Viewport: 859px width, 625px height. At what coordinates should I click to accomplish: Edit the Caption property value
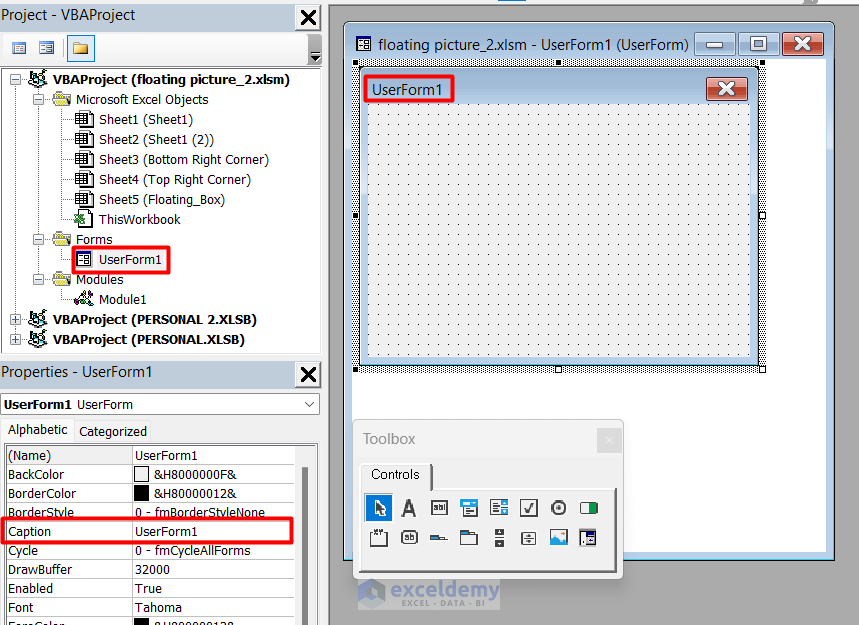click(x=213, y=532)
